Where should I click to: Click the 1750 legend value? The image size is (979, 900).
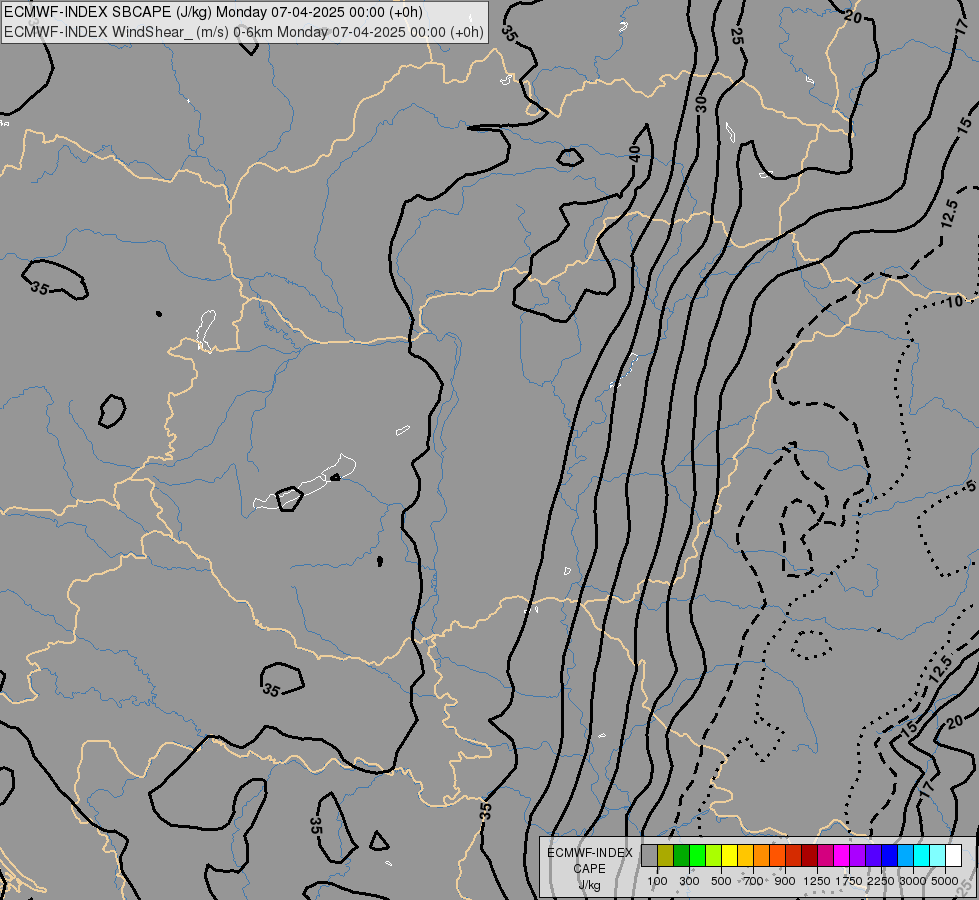pos(849,881)
